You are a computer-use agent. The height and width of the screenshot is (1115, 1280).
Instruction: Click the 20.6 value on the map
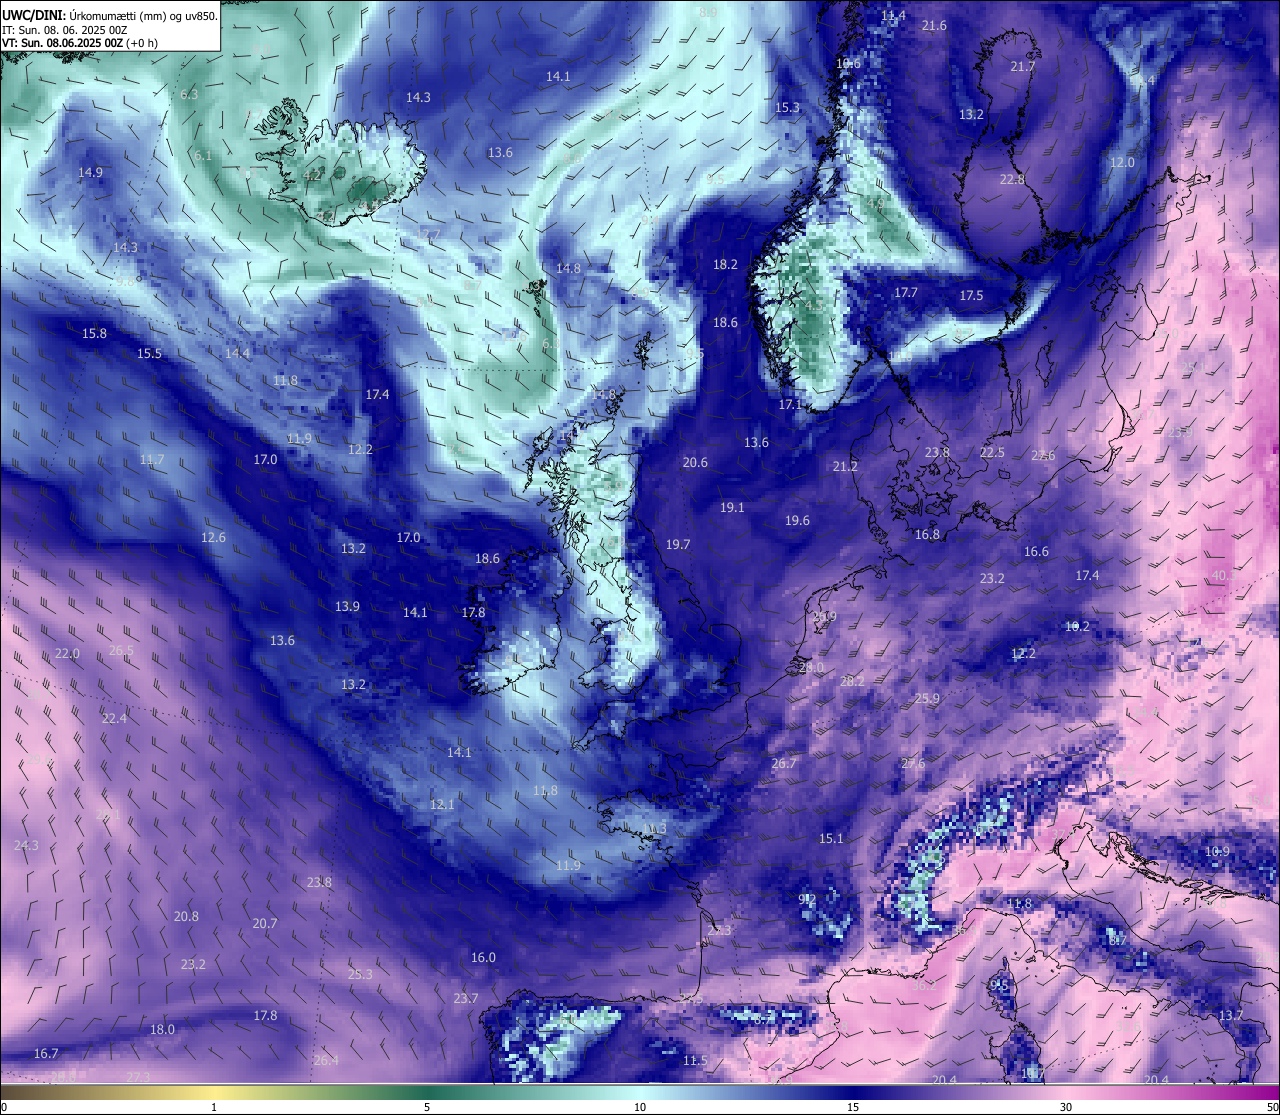pyautogui.click(x=695, y=462)
